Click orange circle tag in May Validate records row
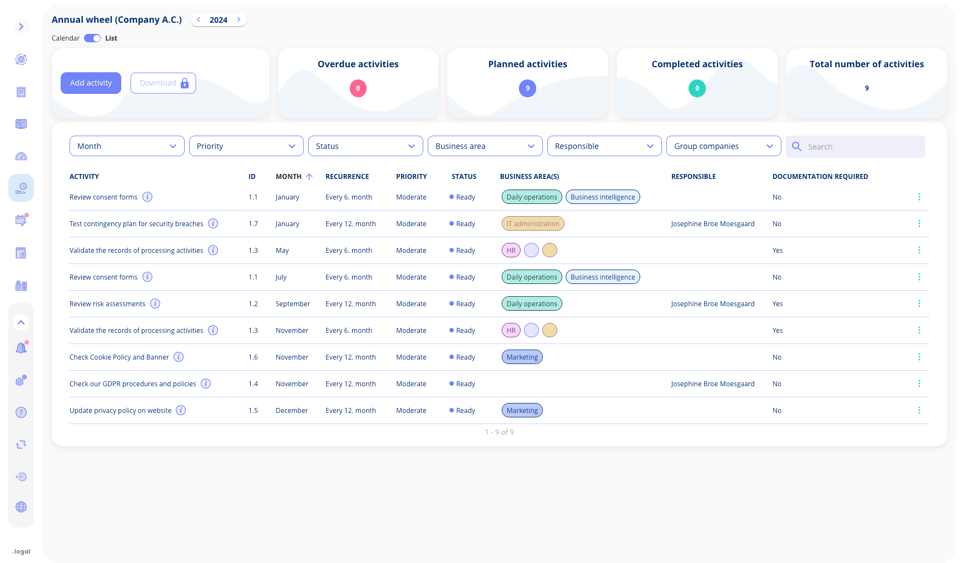The image size is (960, 563). (x=550, y=250)
